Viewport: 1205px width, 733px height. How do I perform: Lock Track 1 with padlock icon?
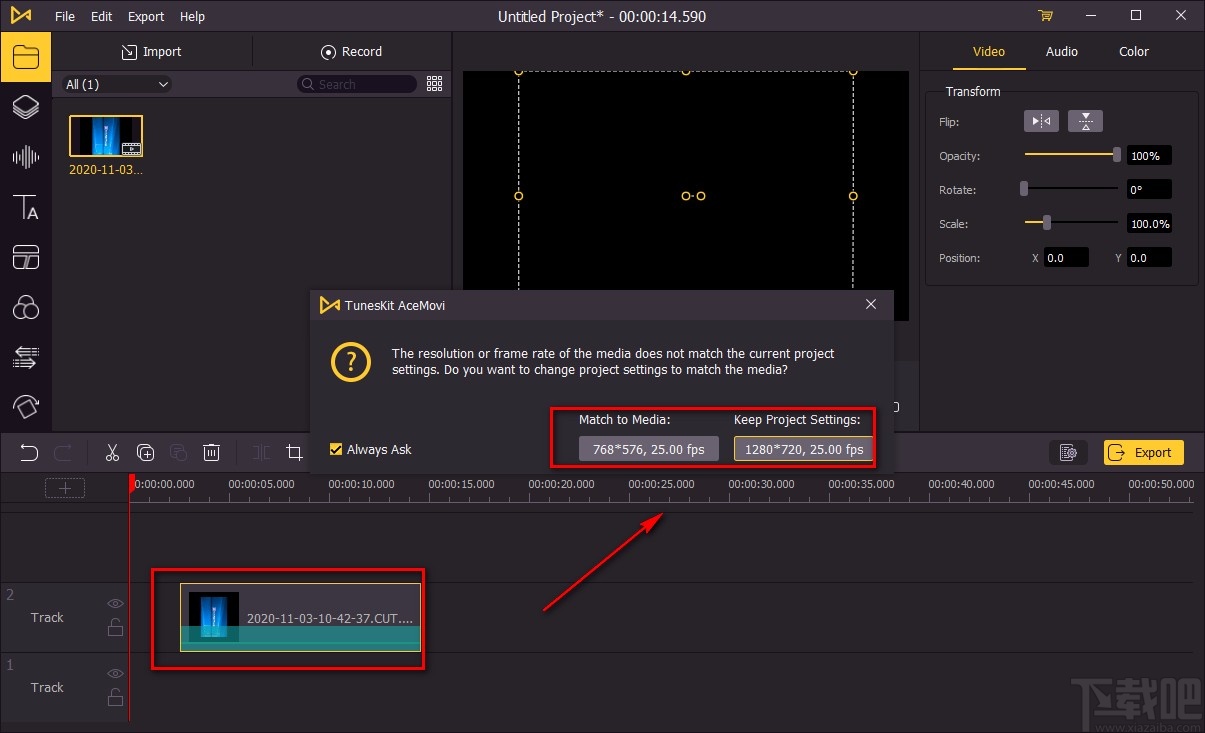pos(115,697)
